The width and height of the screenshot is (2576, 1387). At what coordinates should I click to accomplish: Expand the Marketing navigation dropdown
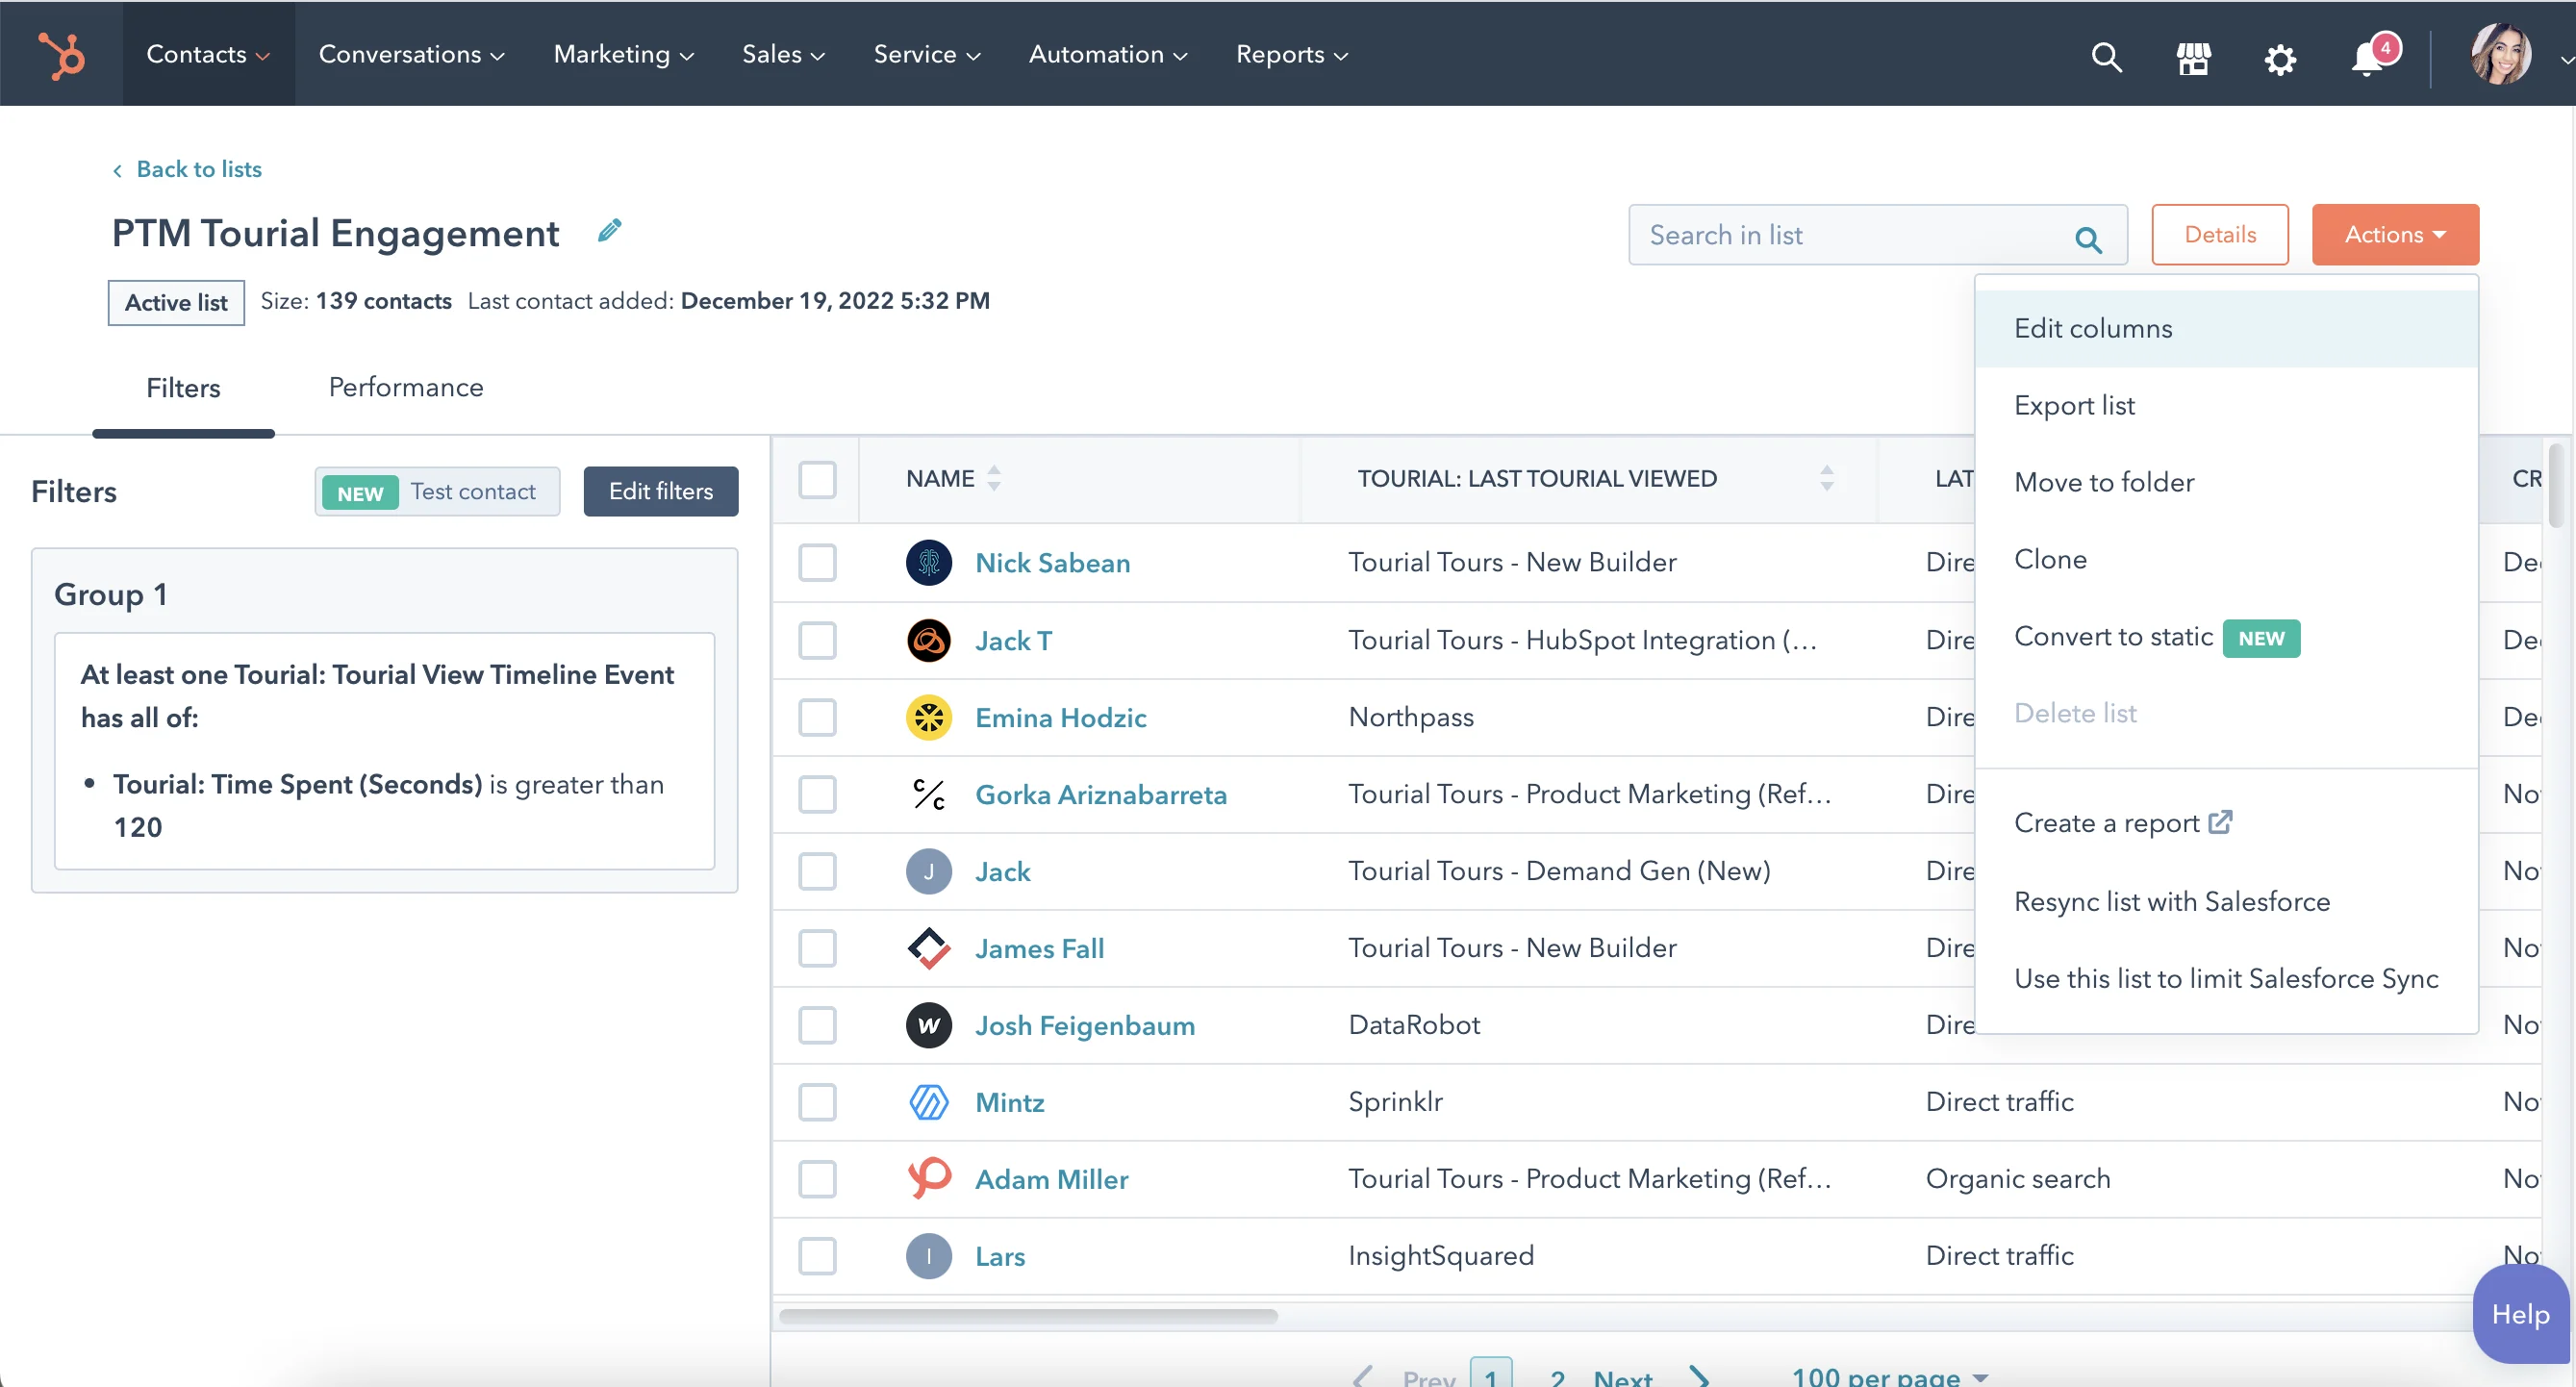click(x=624, y=54)
